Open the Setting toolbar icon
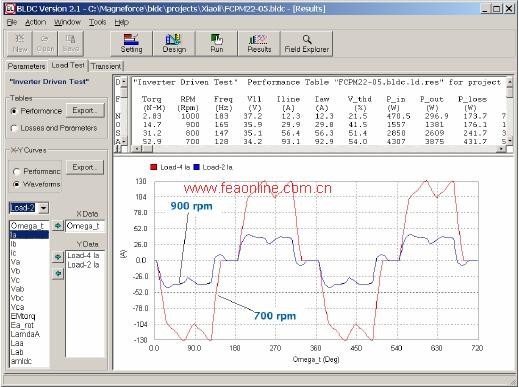This screenshot has height=387, width=519. [131, 43]
